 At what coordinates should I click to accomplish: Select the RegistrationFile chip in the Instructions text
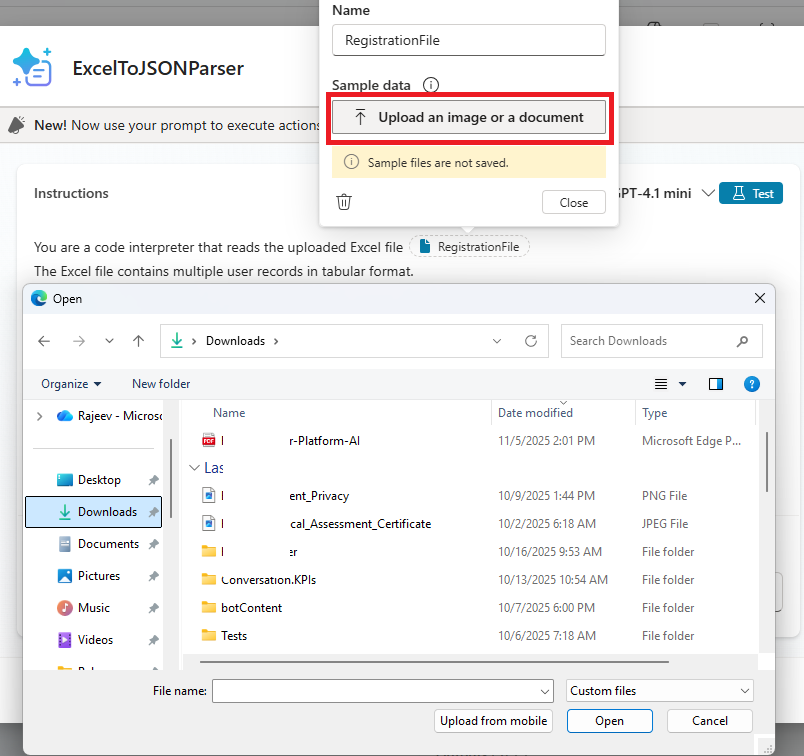coord(469,246)
